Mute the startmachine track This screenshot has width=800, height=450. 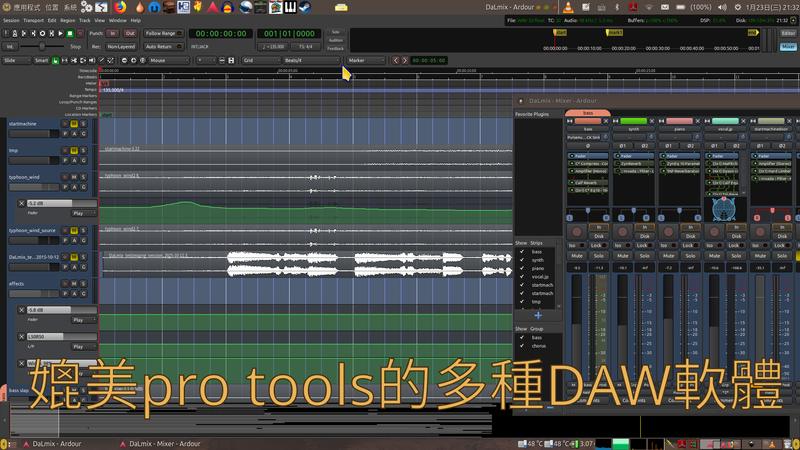click(74, 123)
